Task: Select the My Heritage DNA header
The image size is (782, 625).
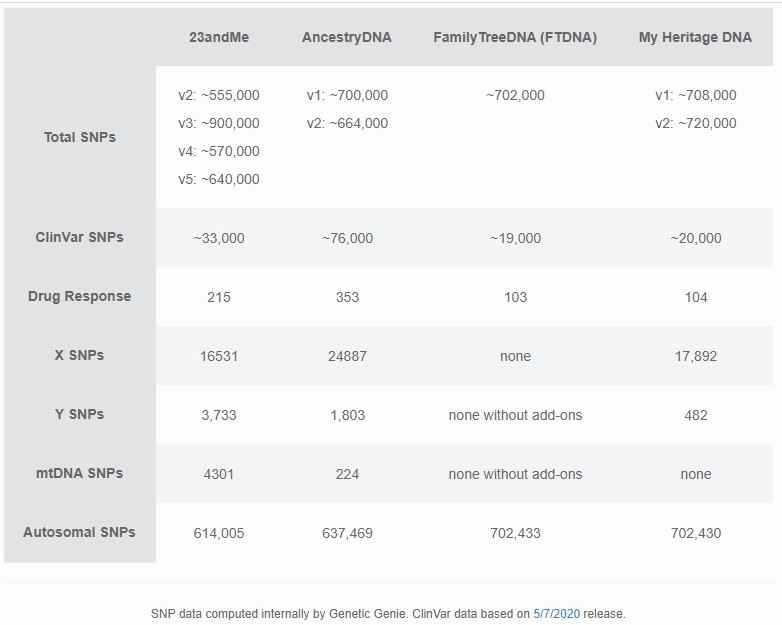Action: click(x=696, y=37)
